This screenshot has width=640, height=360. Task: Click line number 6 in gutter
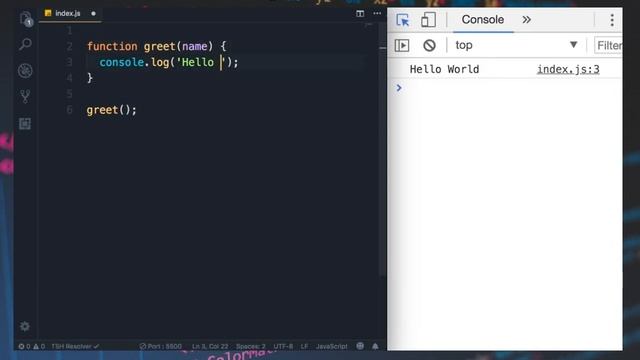69,110
